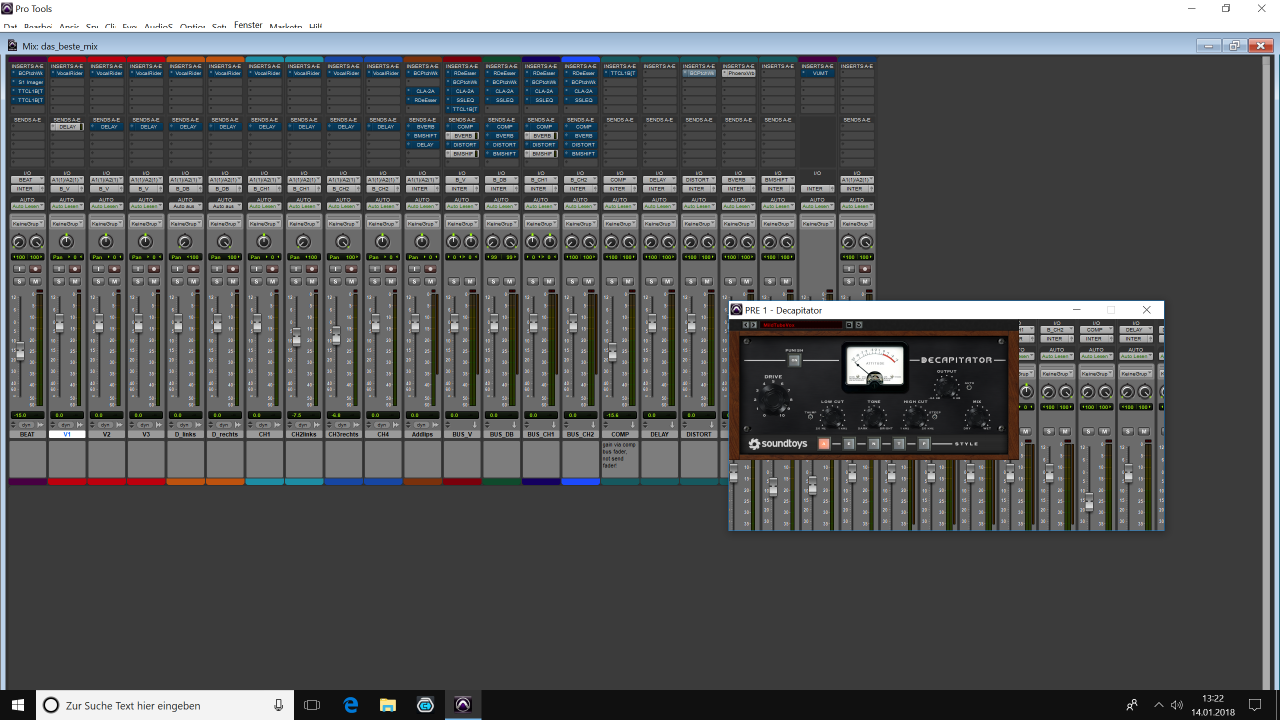Select style P in Decapitator
This screenshot has height=720, width=1280.
924,444
